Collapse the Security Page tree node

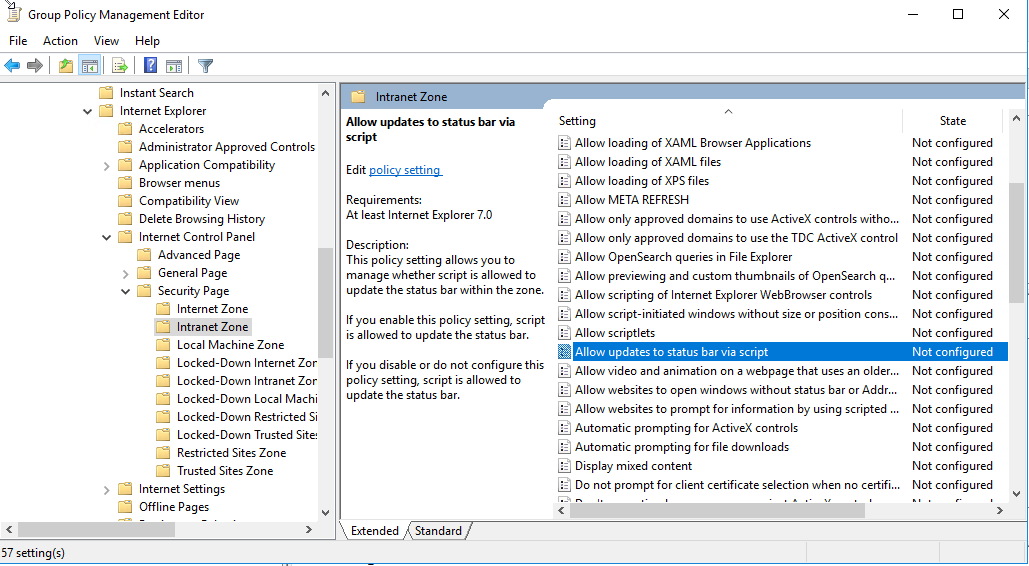pos(126,291)
